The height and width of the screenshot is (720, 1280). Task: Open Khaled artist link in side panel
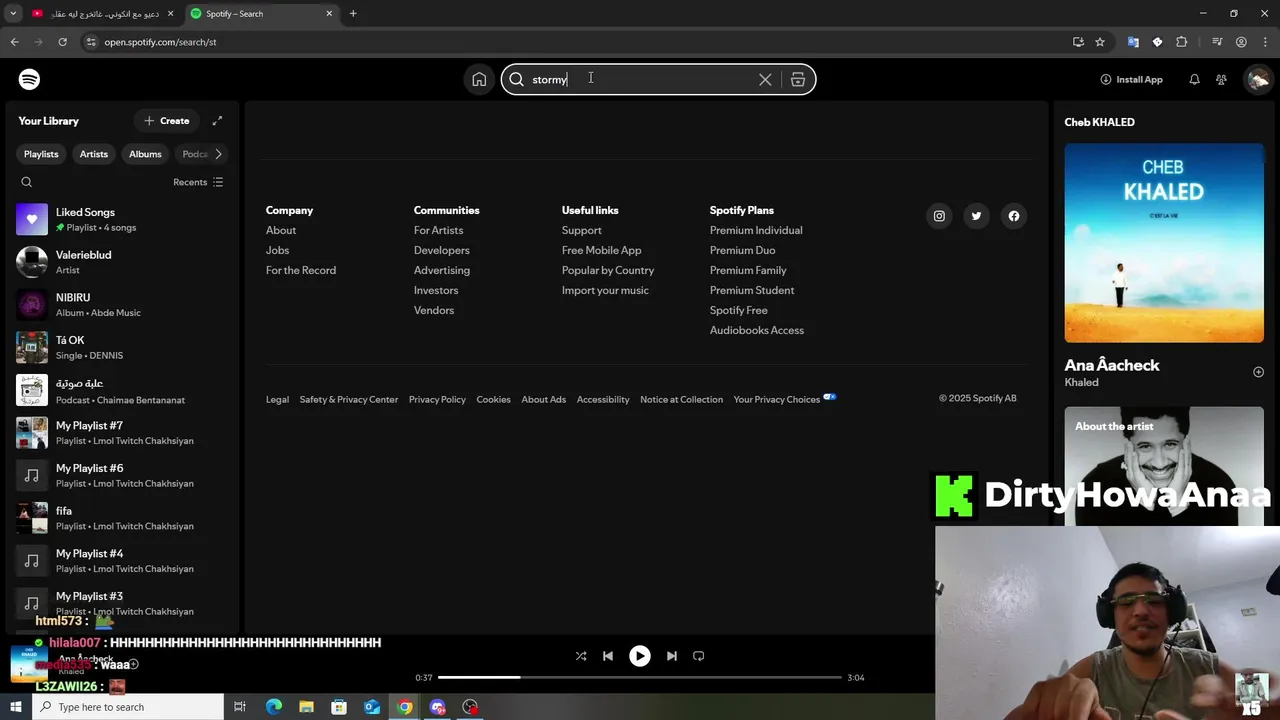pyautogui.click(x=1081, y=382)
